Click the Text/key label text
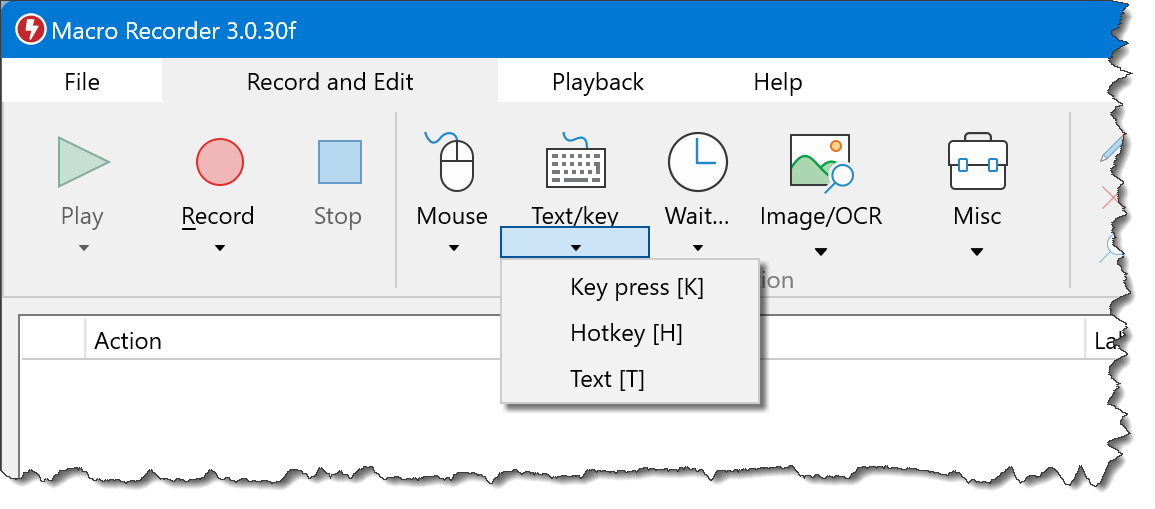Screen dimensions: 1155x509 coord(575,217)
